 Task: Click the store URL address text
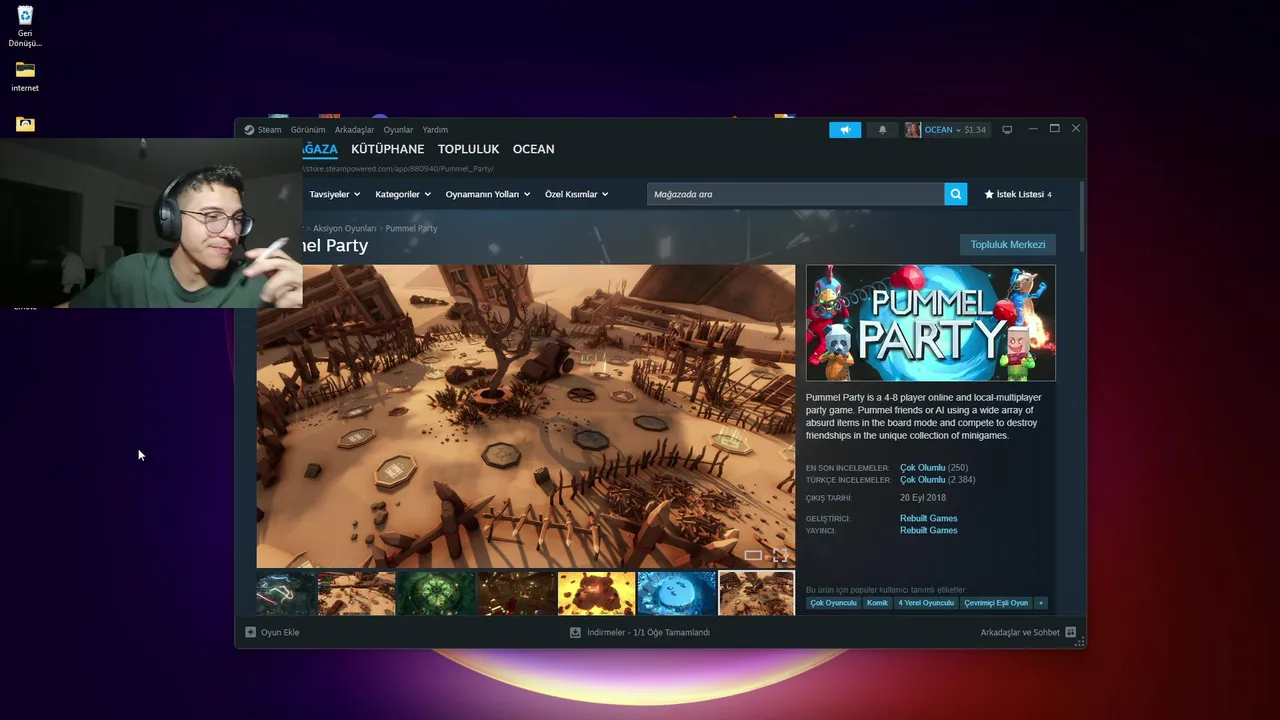(398, 169)
